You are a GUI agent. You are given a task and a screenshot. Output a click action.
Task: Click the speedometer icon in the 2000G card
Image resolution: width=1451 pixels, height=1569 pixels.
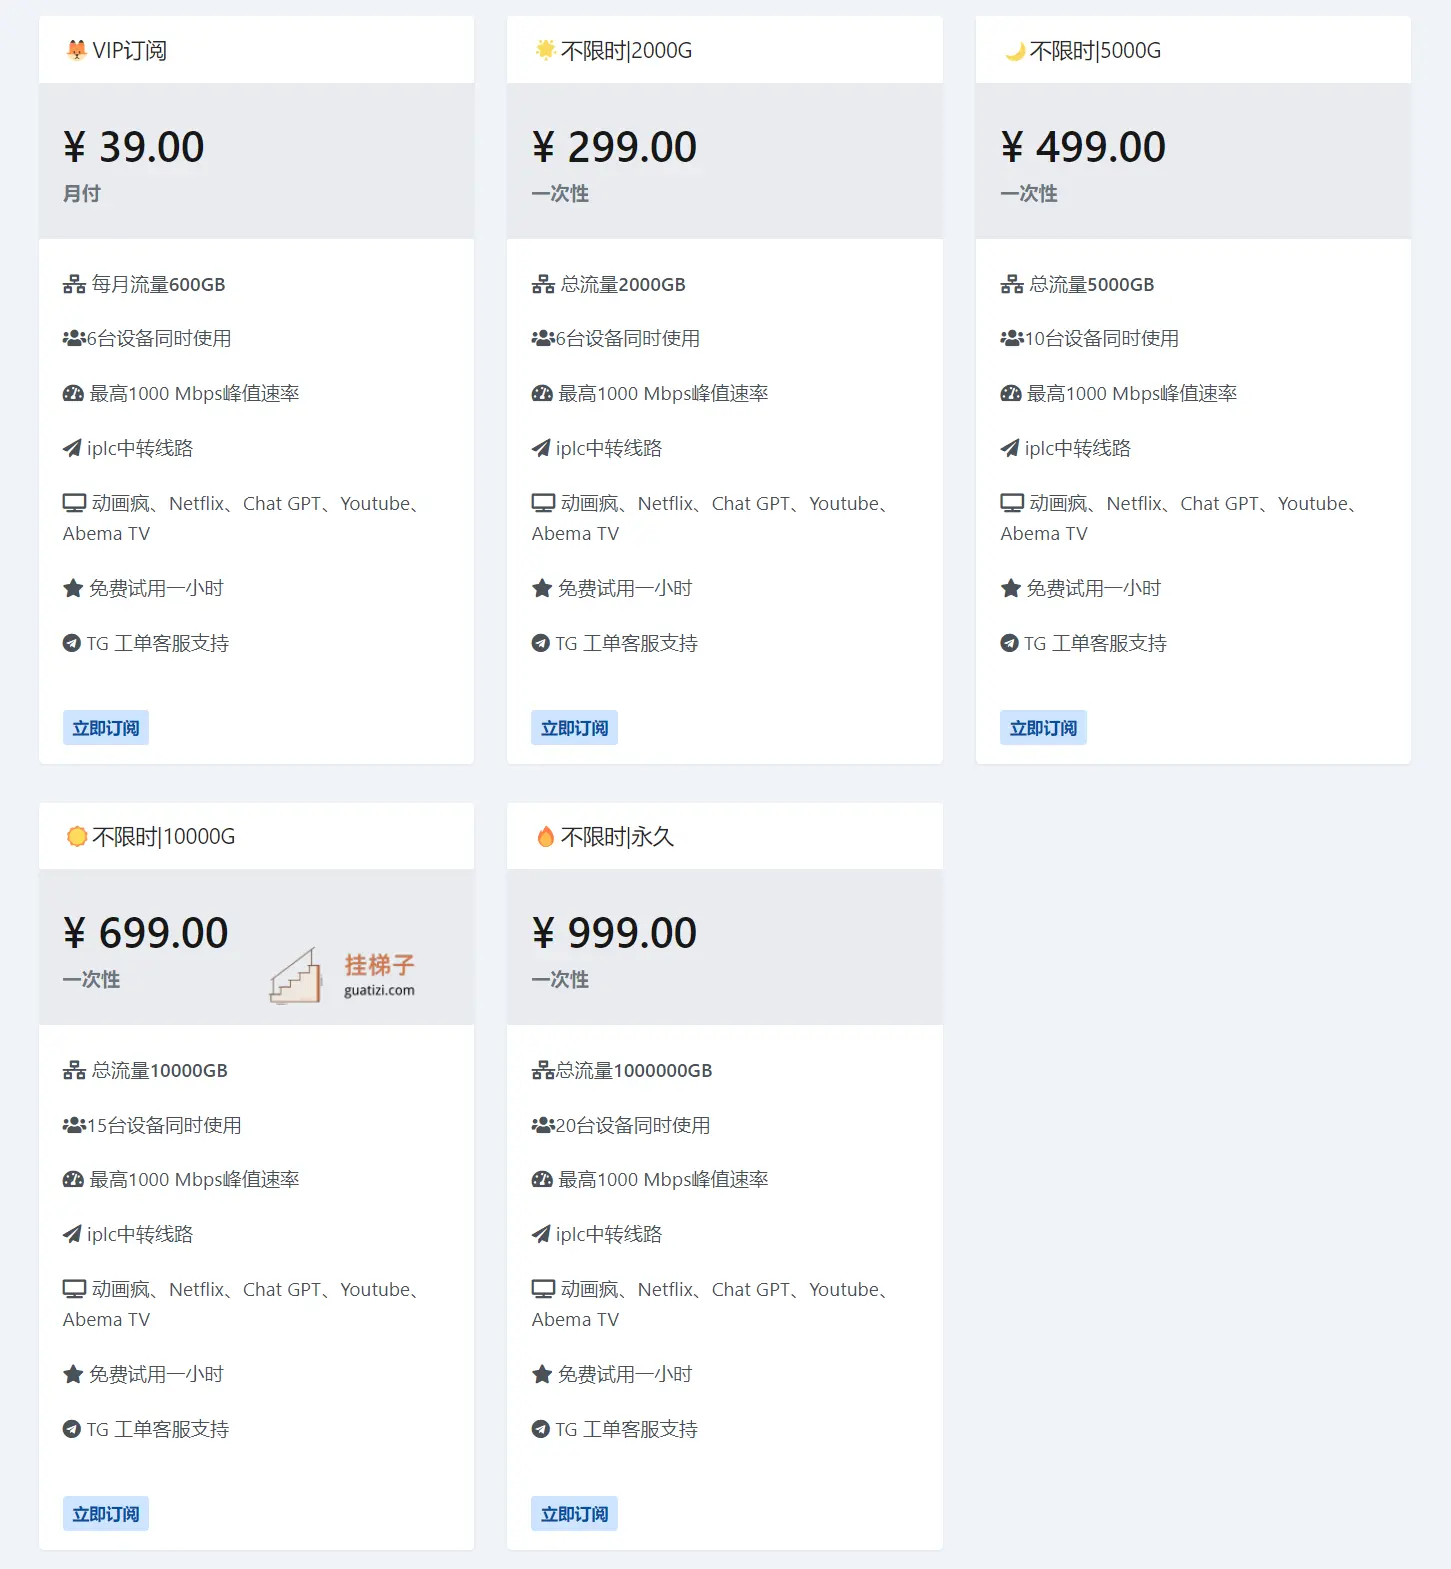pyautogui.click(x=542, y=394)
